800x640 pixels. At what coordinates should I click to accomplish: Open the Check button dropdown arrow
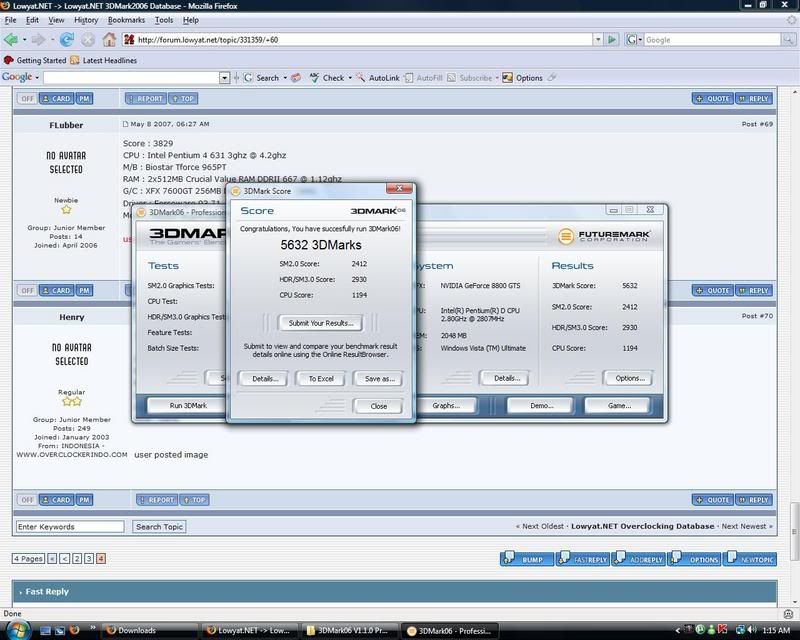click(350, 78)
